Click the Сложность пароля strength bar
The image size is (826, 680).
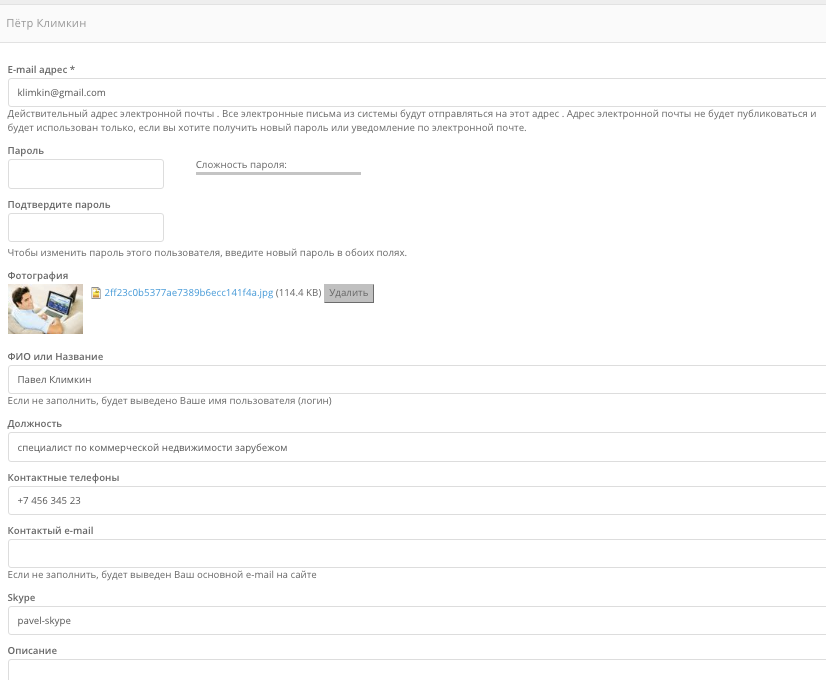coord(278,173)
